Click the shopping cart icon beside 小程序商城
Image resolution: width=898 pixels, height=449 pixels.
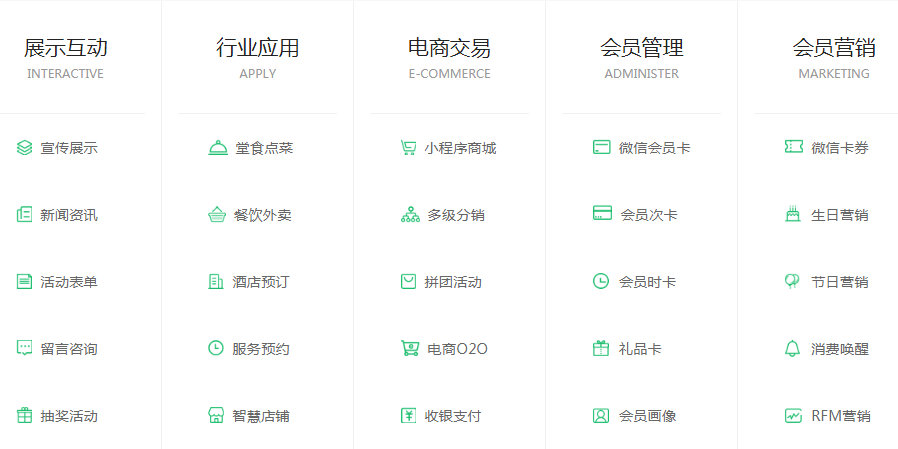[x=408, y=148]
